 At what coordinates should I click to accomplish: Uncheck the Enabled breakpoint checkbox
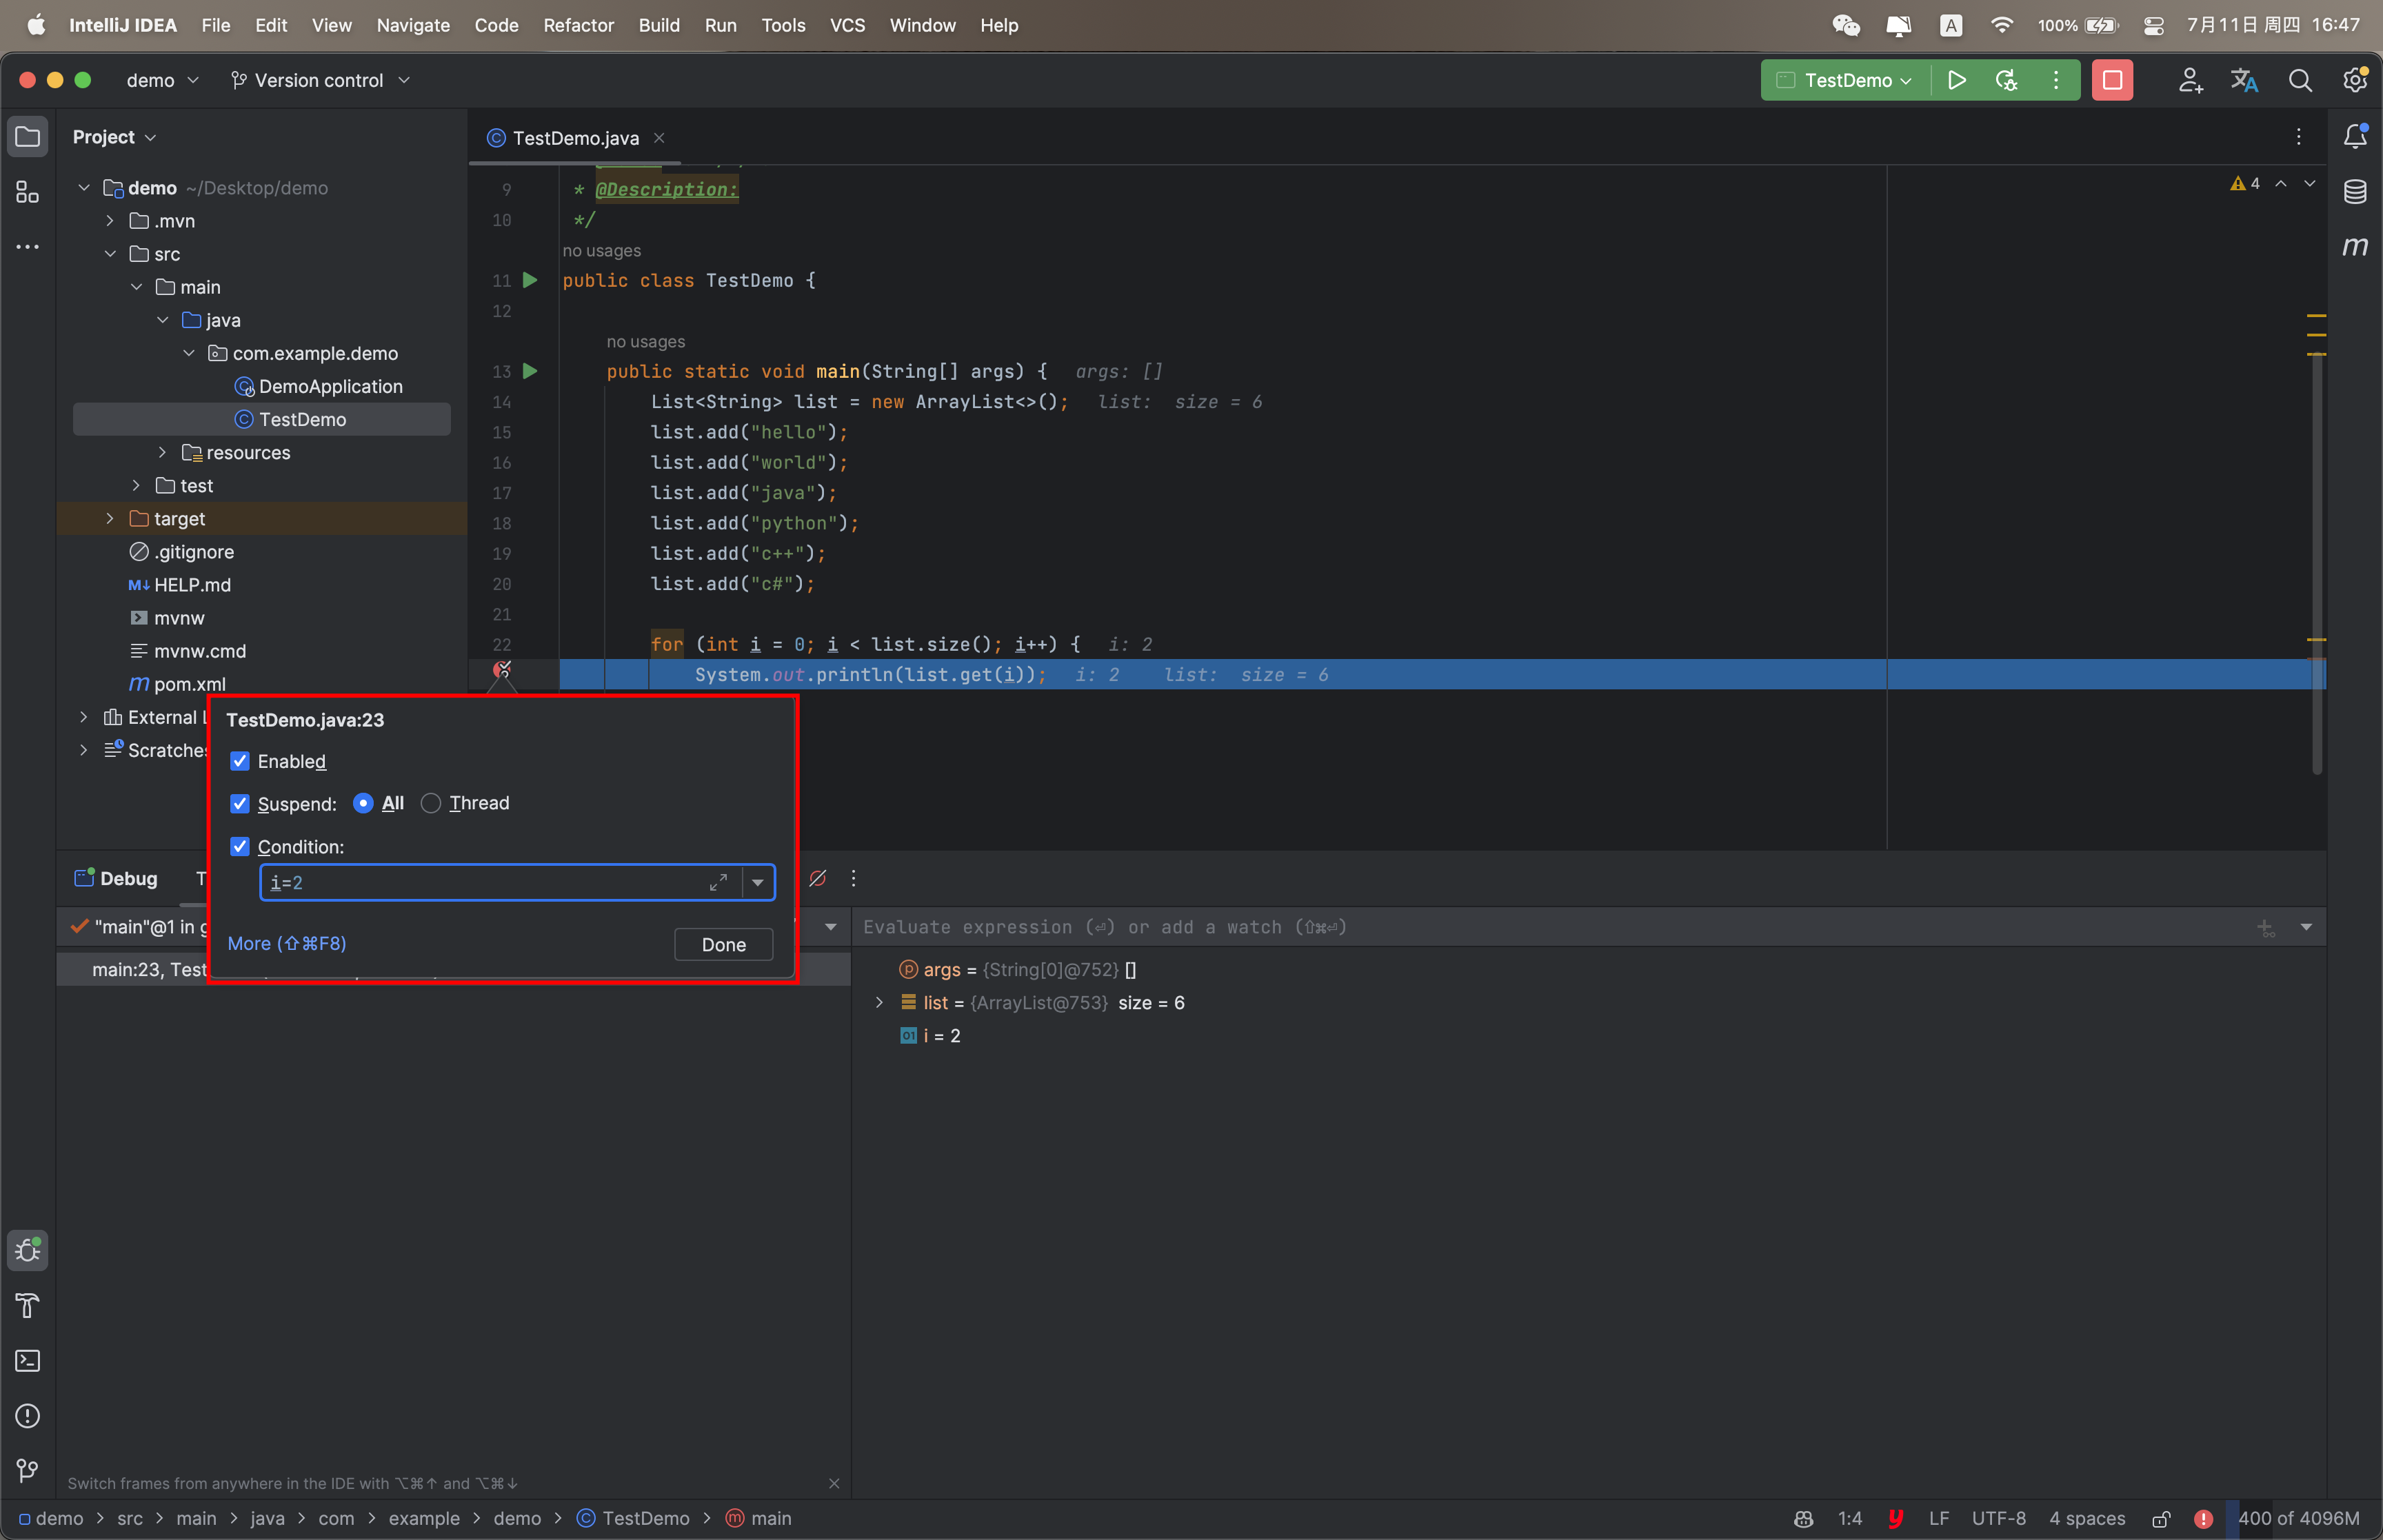pos(240,761)
